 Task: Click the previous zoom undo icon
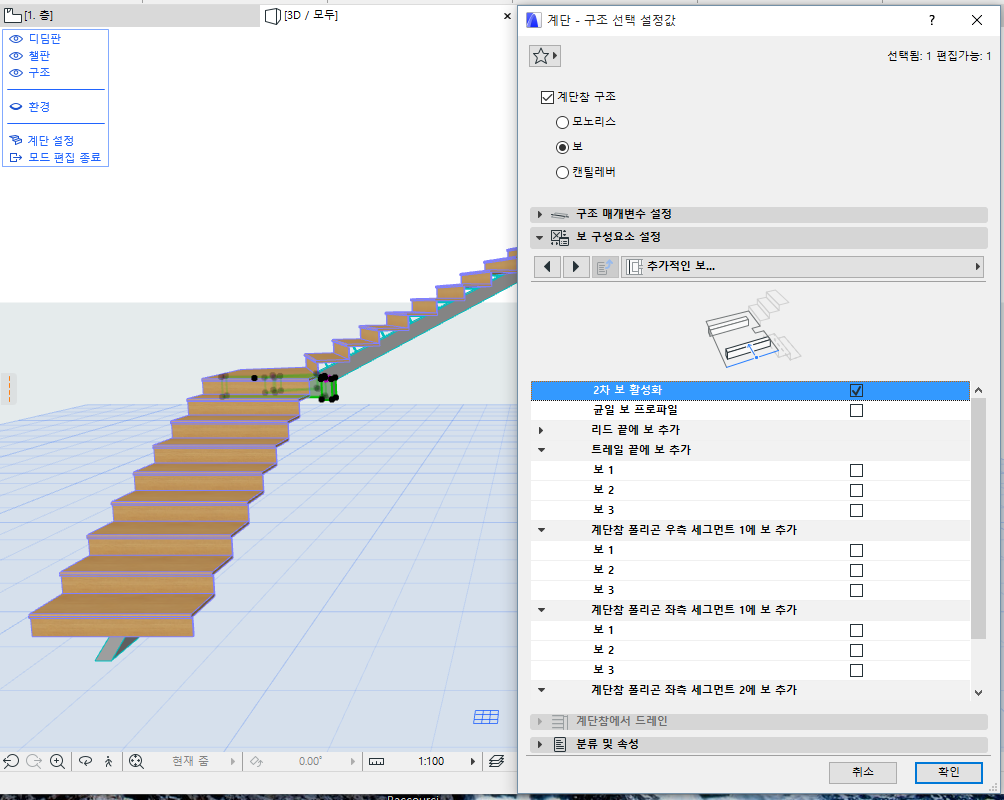(10, 761)
